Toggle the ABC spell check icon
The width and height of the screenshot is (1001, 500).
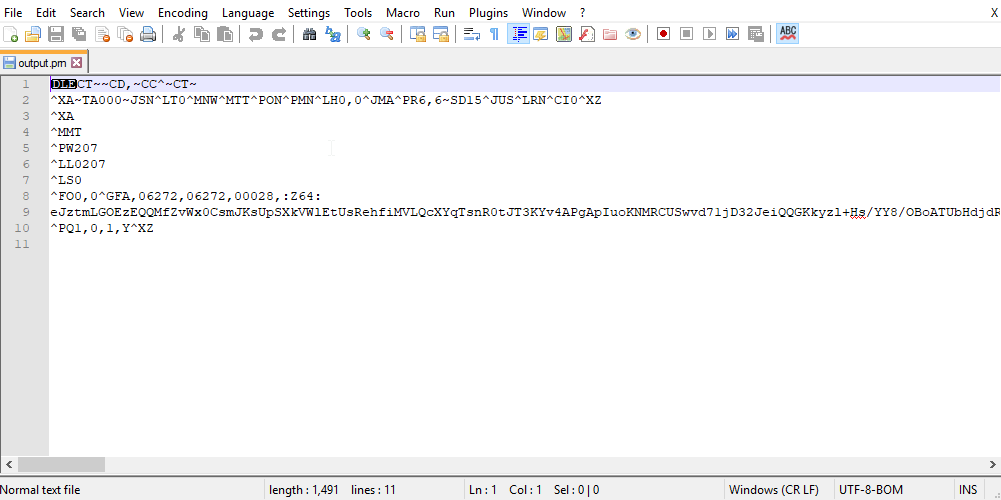point(788,34)
